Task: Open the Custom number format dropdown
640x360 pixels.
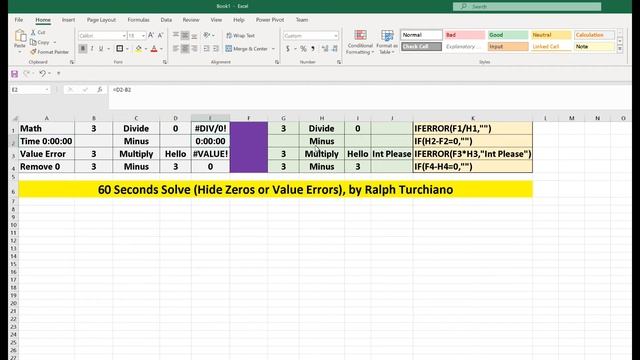Action: [336, 36]
